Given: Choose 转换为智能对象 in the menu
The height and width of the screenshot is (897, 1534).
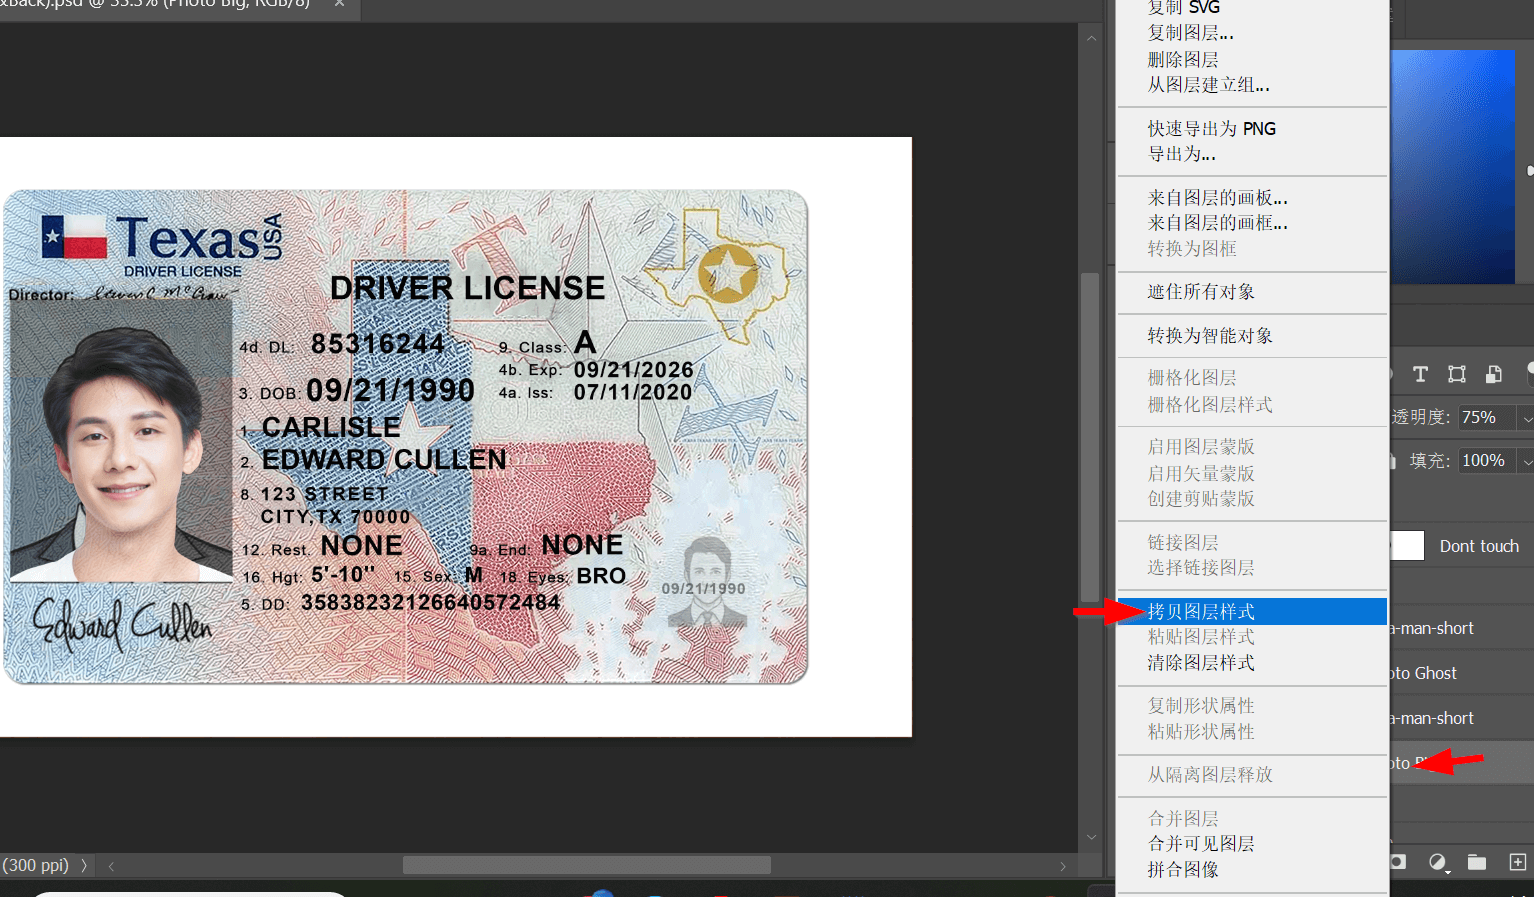Looking at the screenshot, I should (1209, 336).
